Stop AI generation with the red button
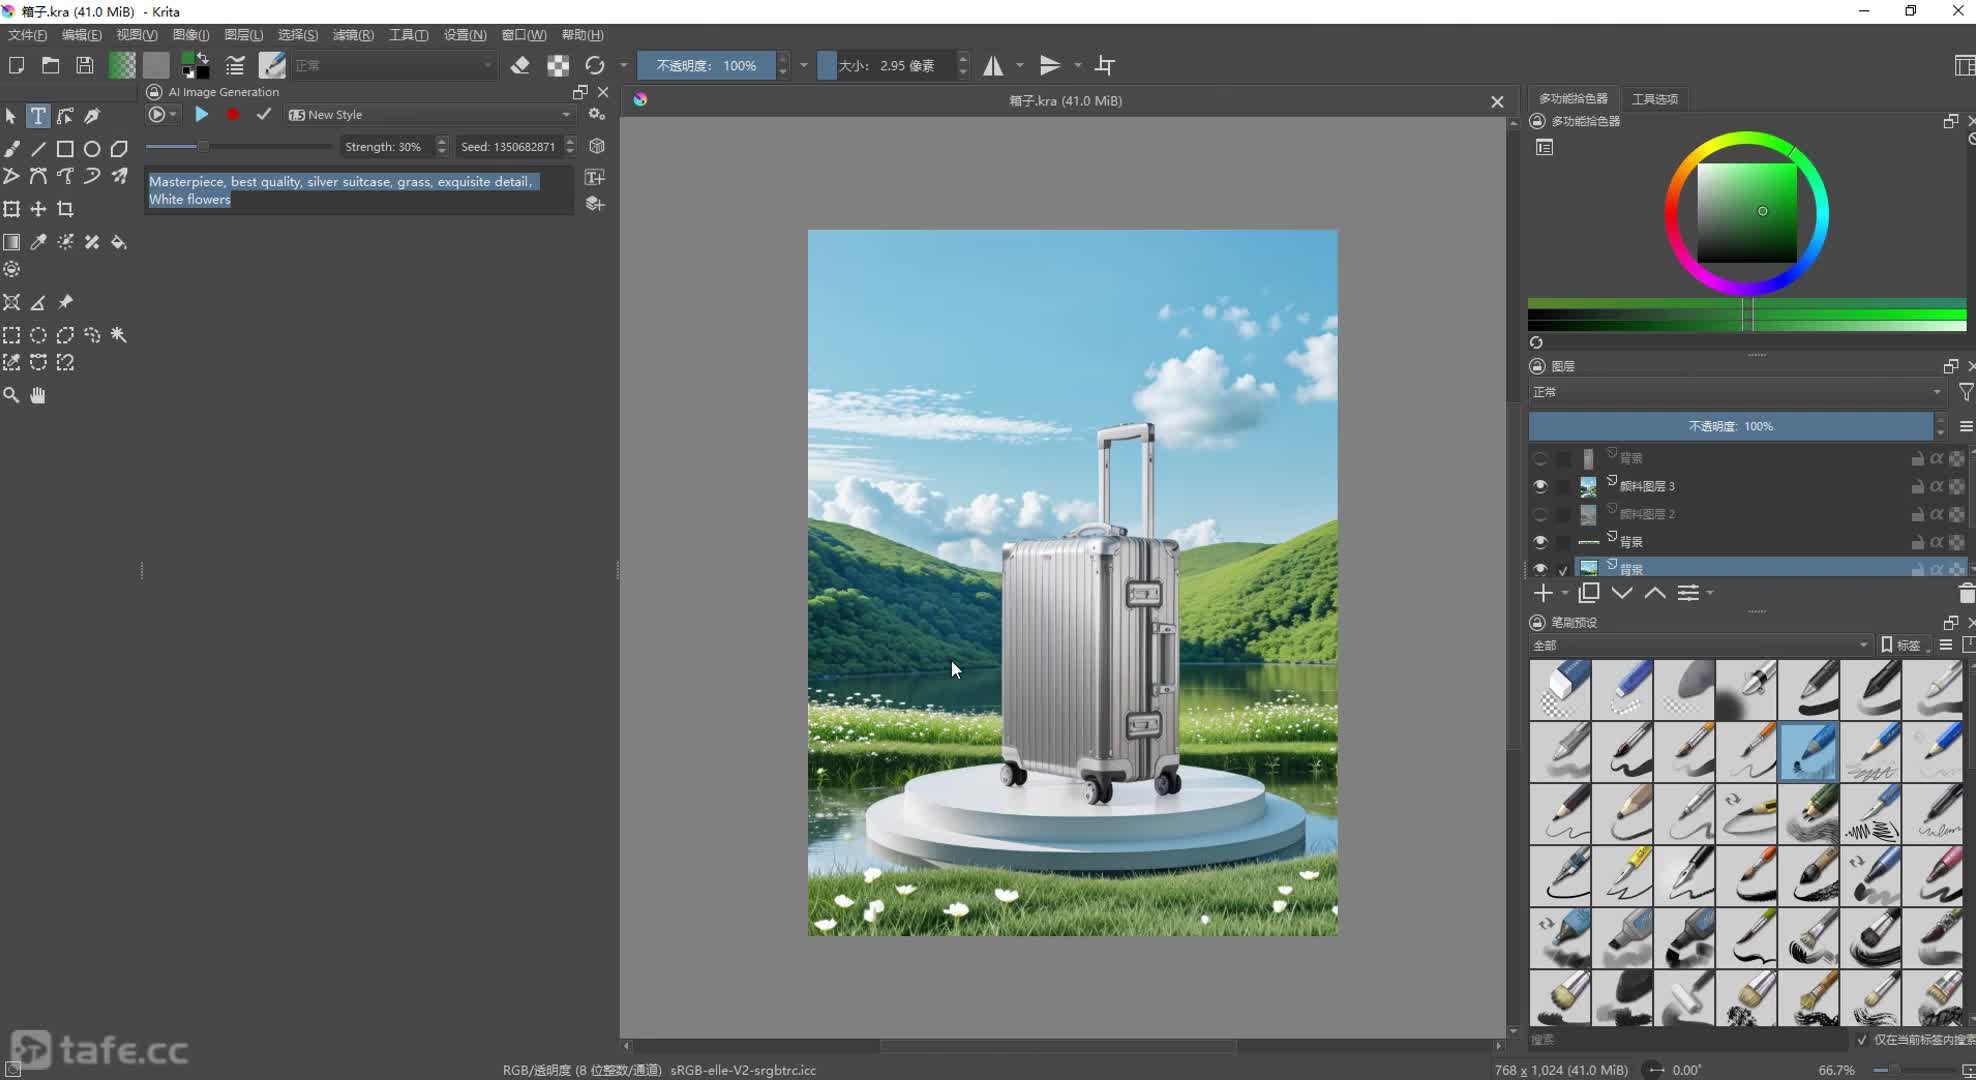This screenshot has height=1080, width=1976. tap(233, 115)
